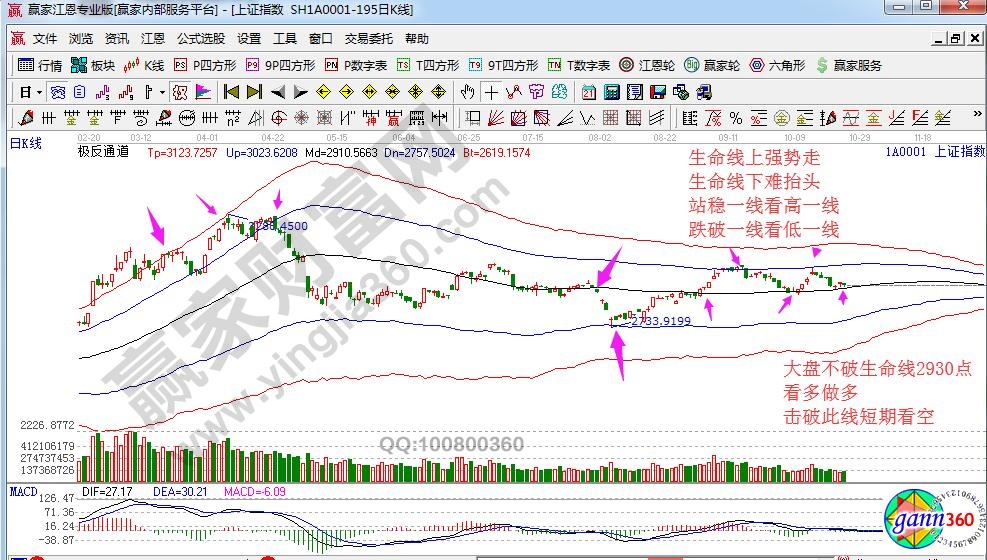Click the calendar icon in toolbar
Image resolution: width=987 pixels, height=560 pixels.
tap(588, 92)
